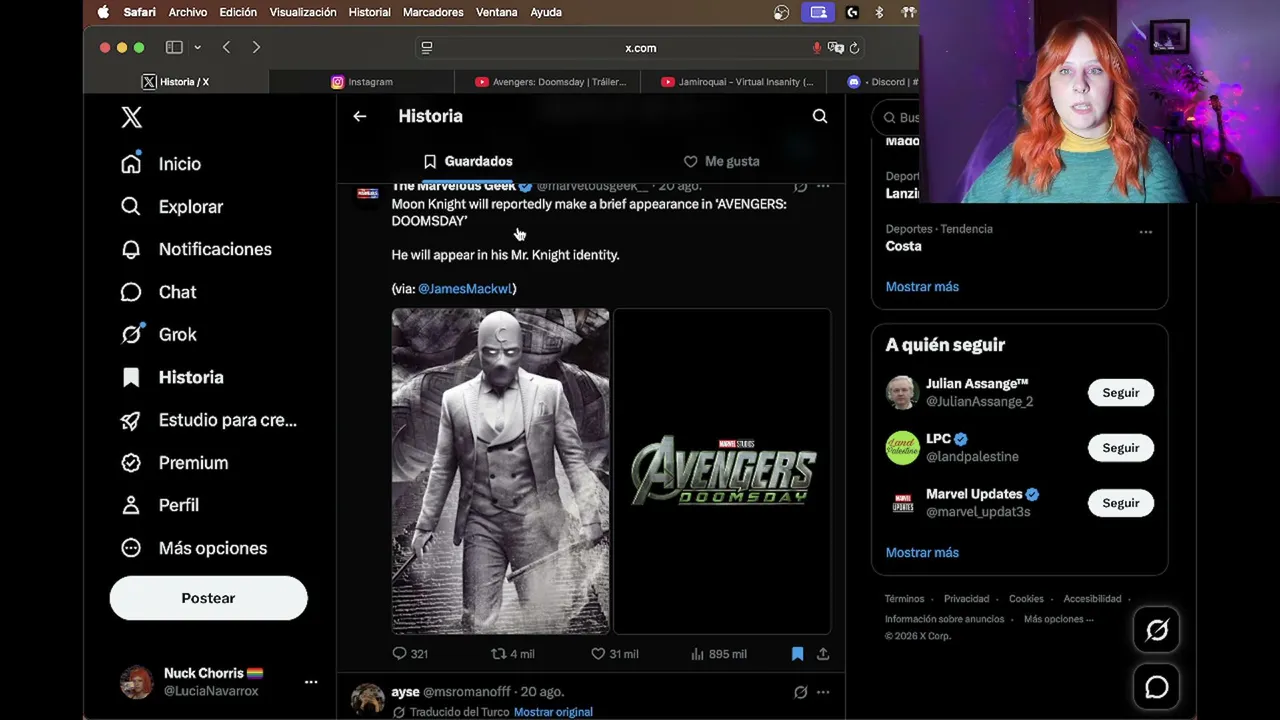The width and height of the screenshot is (1280, 720).
Task: Follow Marvel Updates with Seguir button
Action: click(x=1121, y=503)
